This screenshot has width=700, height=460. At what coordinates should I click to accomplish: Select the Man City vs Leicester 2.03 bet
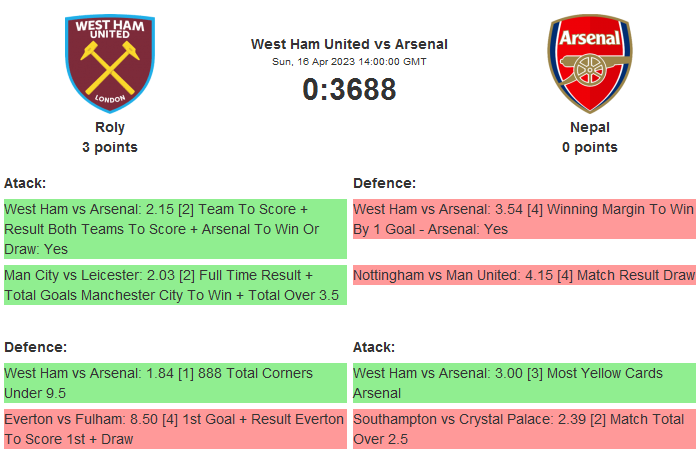tap(174, 285)
